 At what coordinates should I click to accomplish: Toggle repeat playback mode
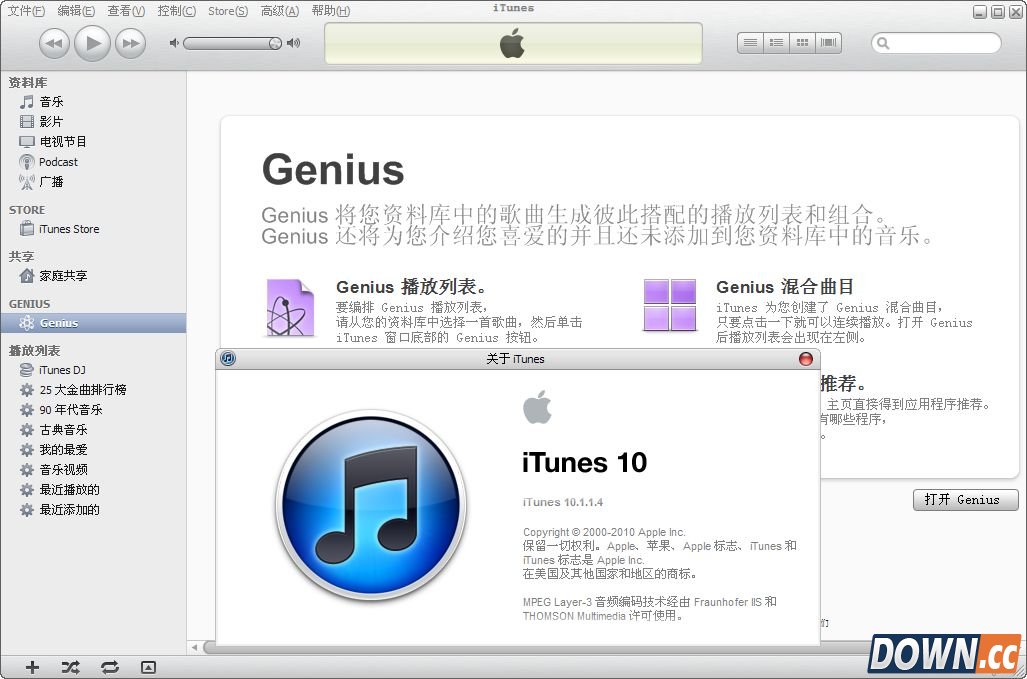click(108, 666)
